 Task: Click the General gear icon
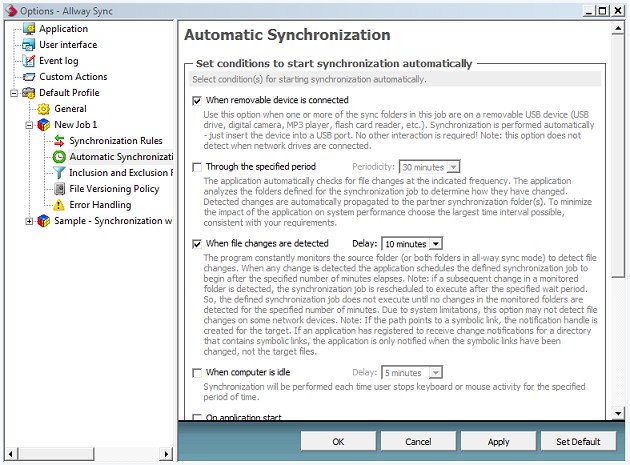tap(43, 109)
